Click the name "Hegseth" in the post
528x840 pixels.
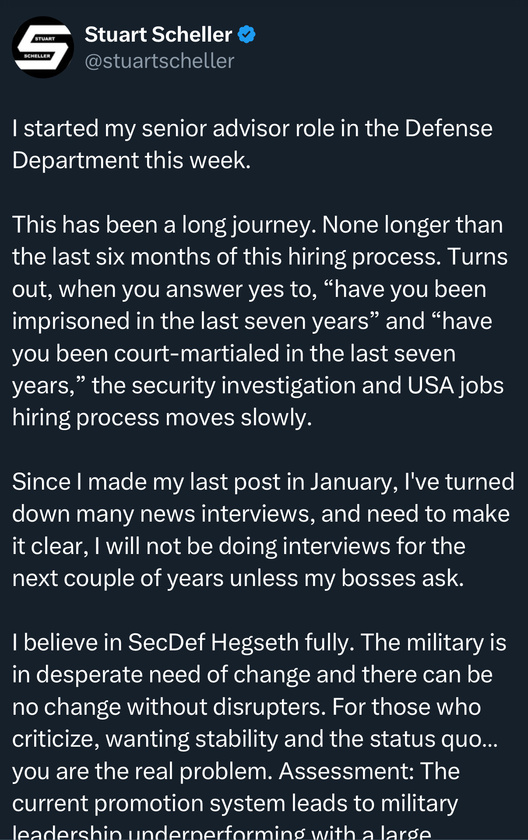point(254,642)
